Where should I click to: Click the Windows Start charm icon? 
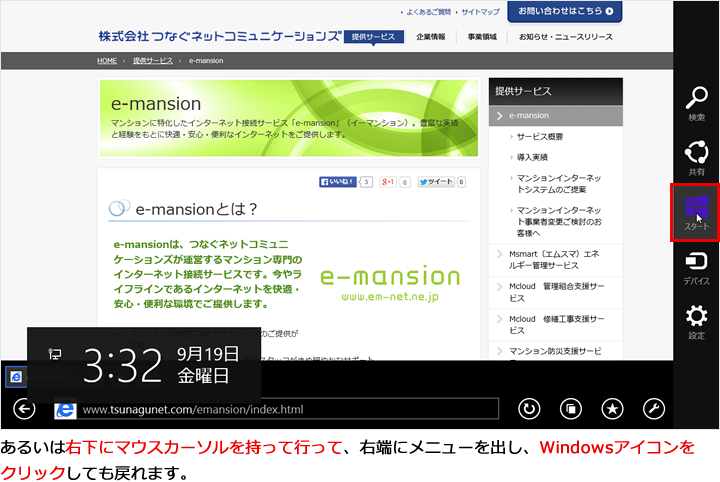pyautogui.click(x=696, y=213)
